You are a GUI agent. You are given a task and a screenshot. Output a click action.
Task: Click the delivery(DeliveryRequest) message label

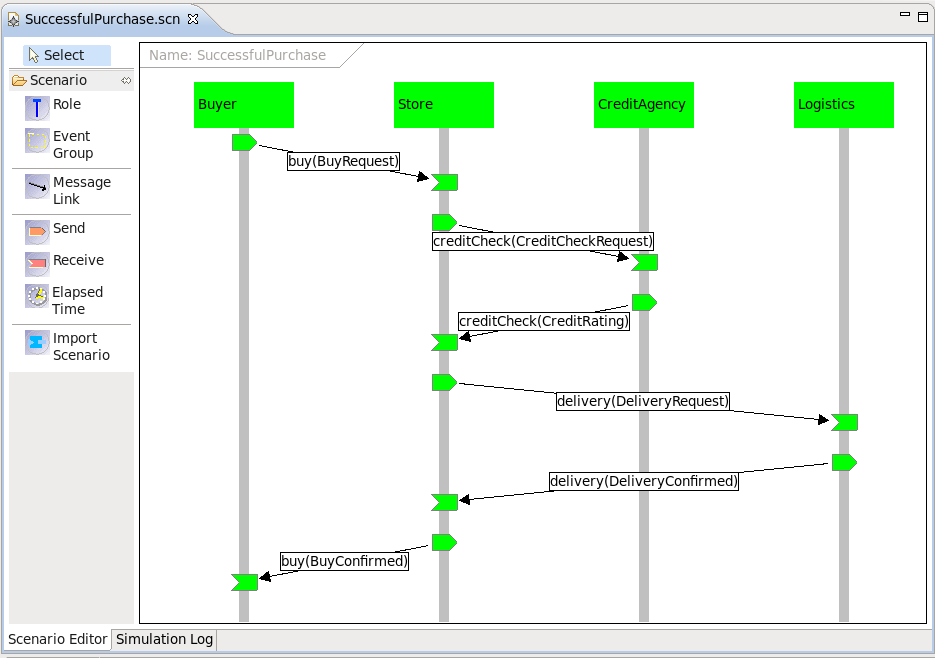tap(643, 401)
